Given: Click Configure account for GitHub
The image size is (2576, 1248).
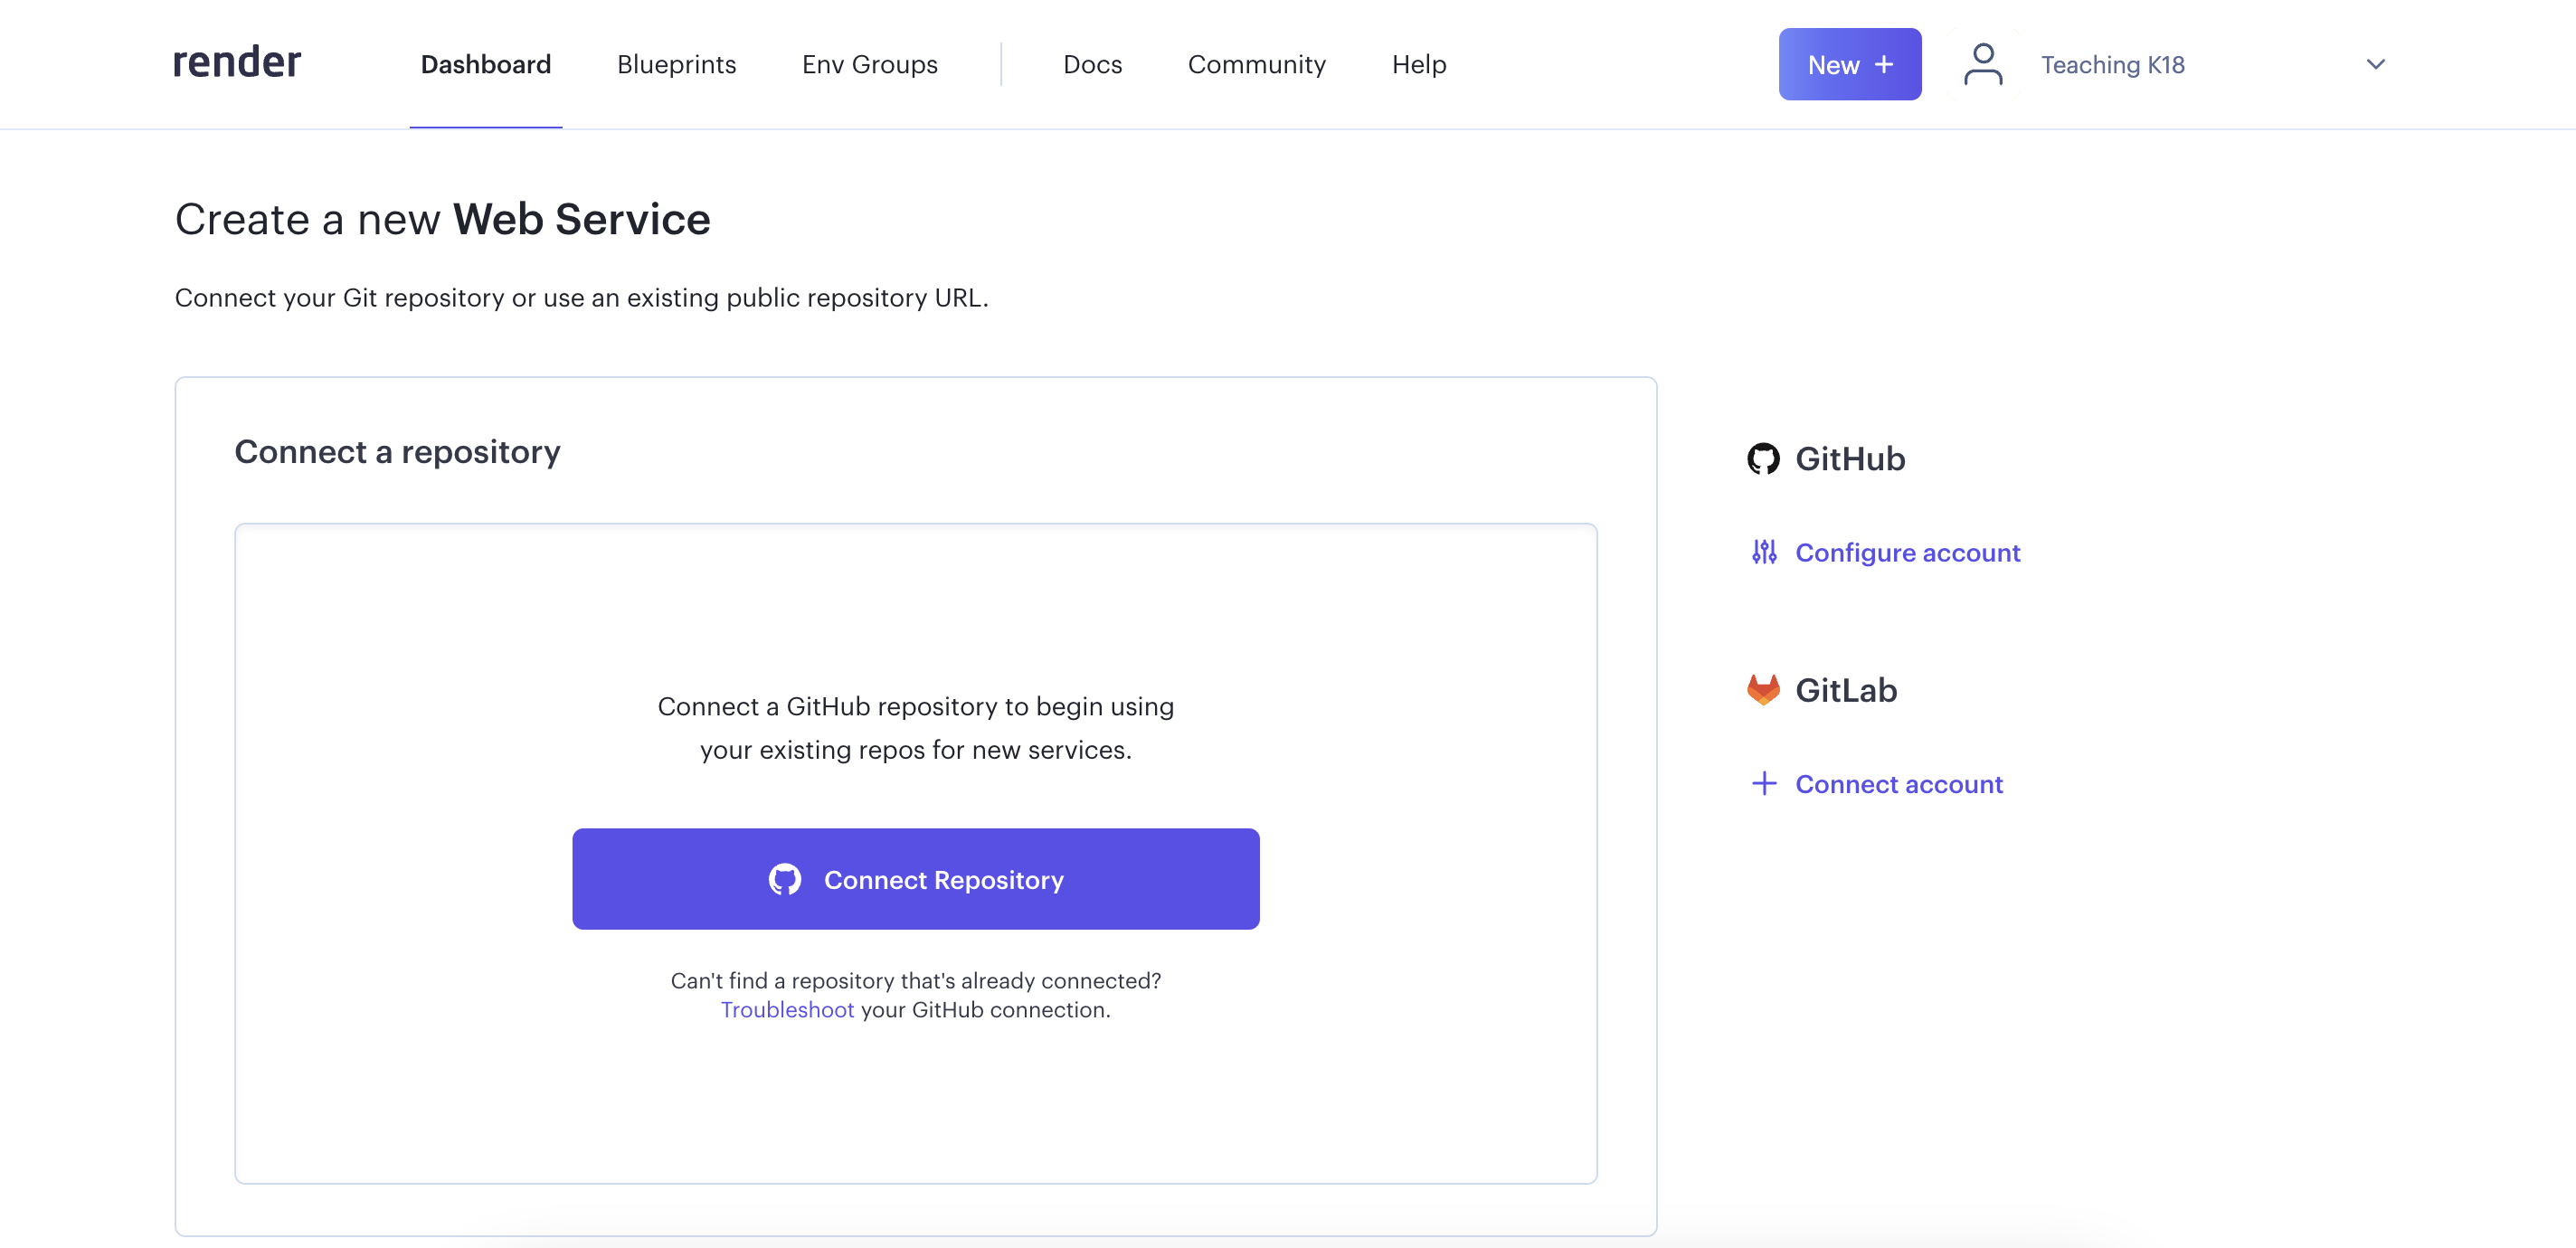Looking at the screenshot, I should pos(1907,552).
